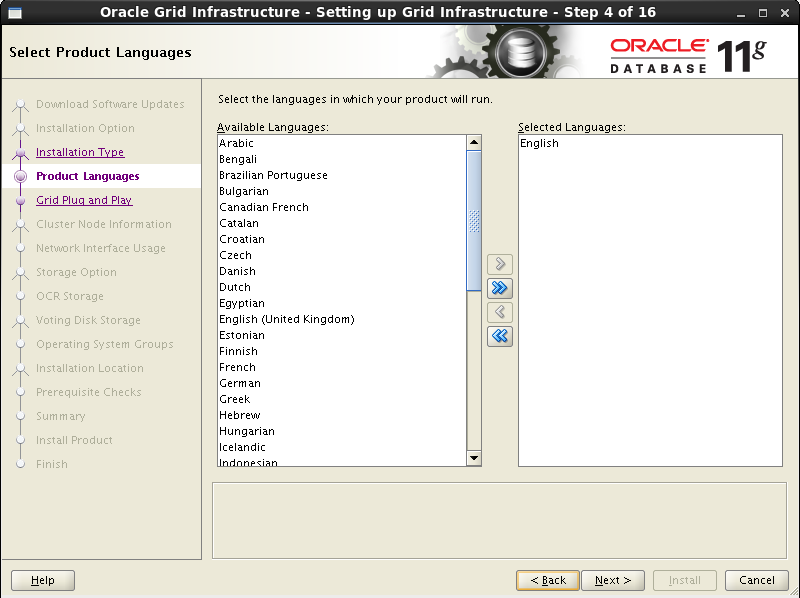
Task: Click the Available Languages scrollbar thumb
Action: coord(474,221)
